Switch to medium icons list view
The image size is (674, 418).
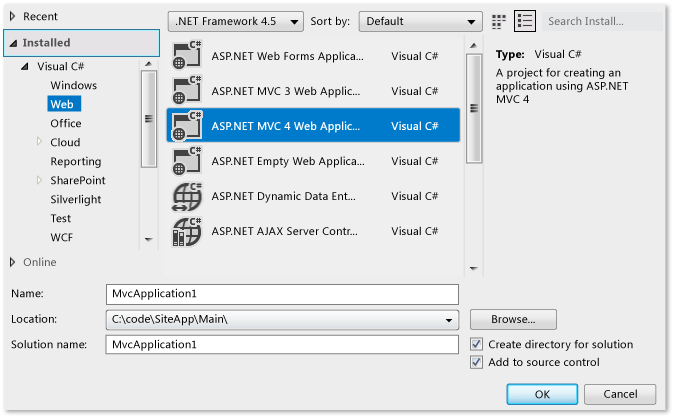[525, 21]
